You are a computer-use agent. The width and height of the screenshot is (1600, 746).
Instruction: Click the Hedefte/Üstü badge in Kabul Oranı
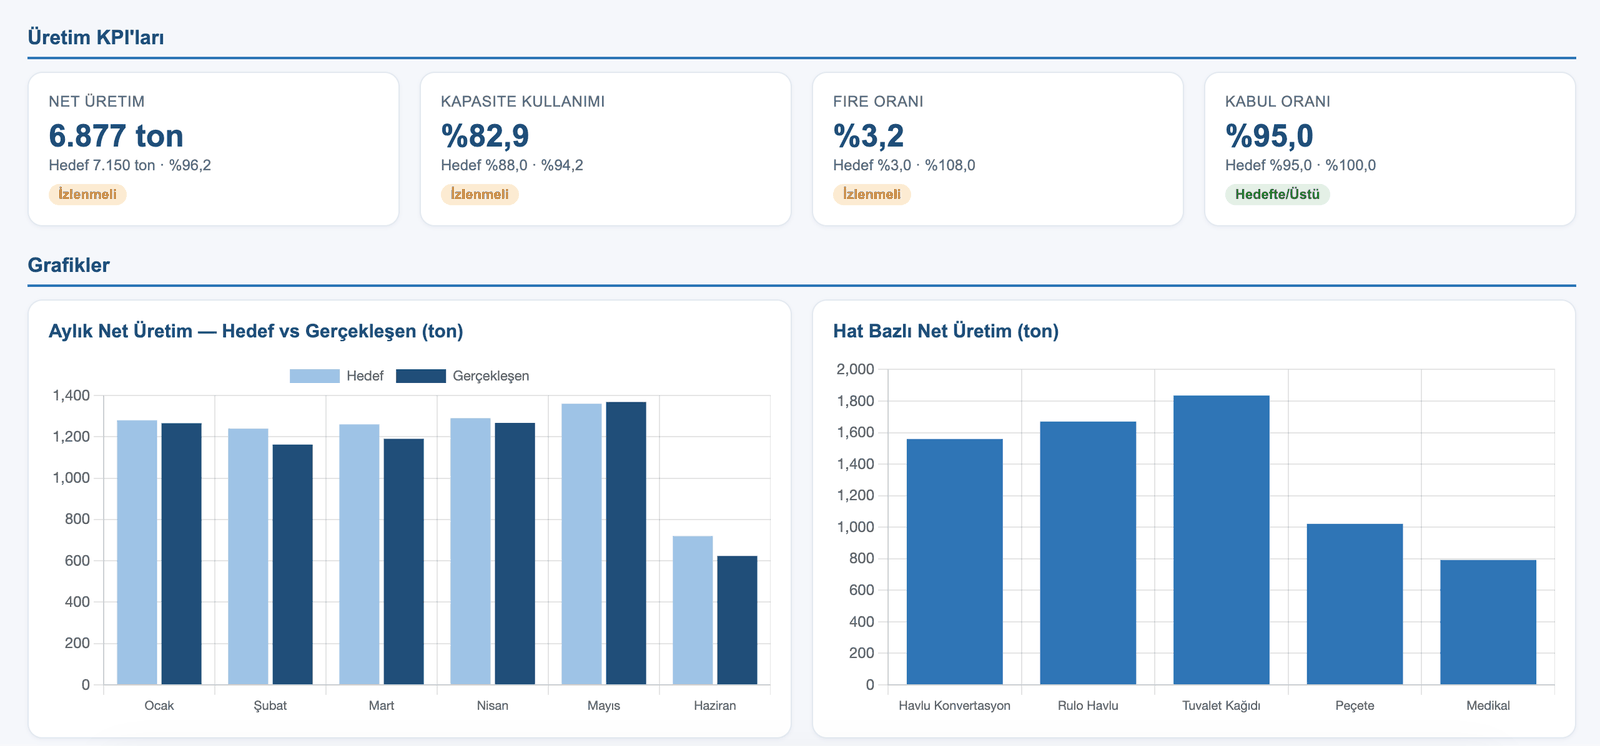click(x=1278, y=194)
